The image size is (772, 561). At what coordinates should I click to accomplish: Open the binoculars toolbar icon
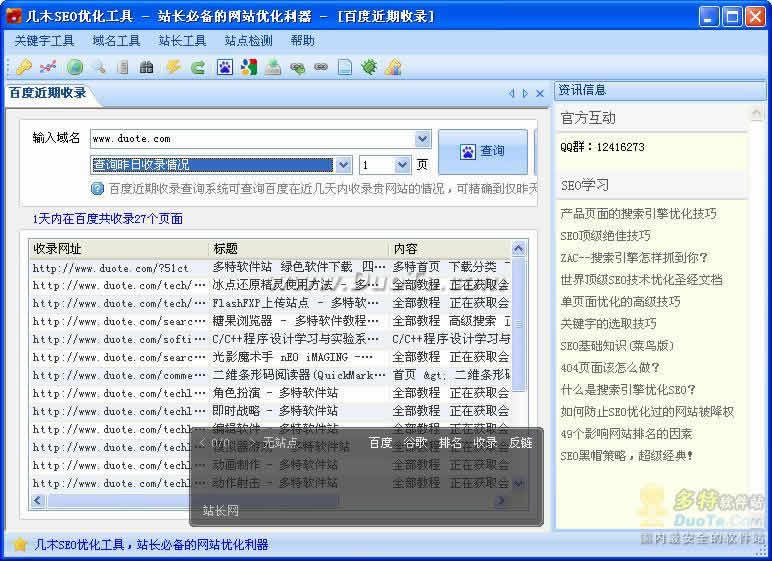pos(147,66)
